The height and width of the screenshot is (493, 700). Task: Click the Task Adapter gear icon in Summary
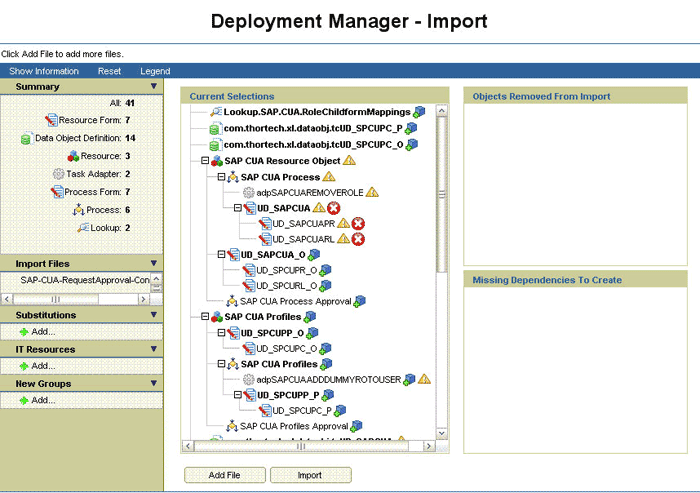tap(58, 174)
